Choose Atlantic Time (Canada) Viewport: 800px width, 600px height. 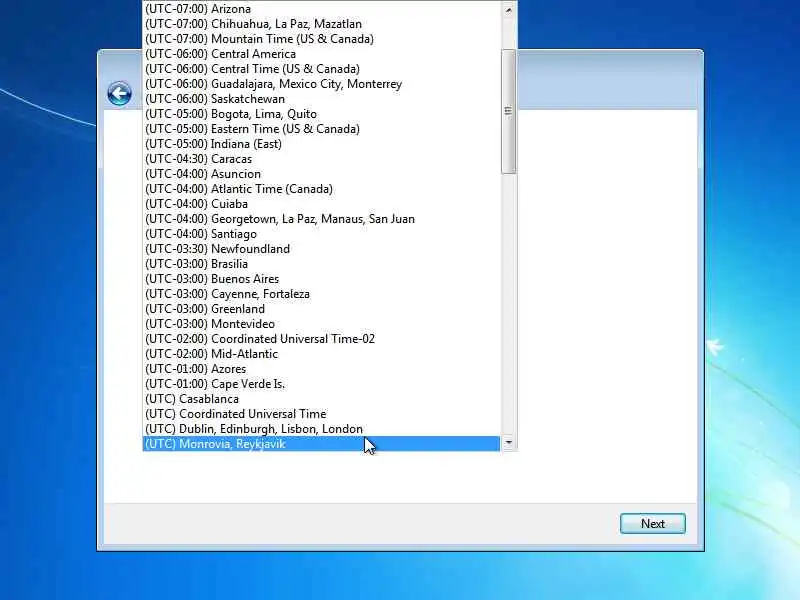point(321,189)
